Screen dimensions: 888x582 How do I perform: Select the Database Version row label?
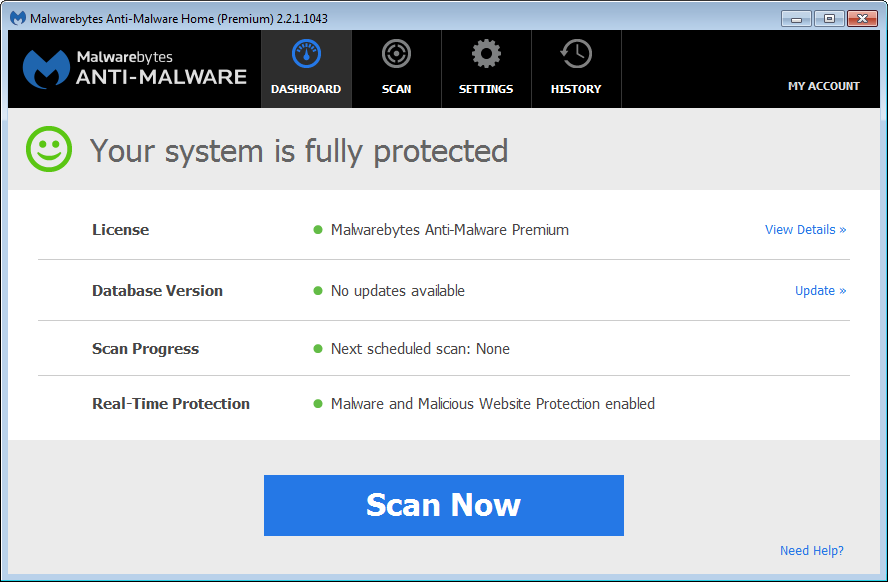(157, 291)
